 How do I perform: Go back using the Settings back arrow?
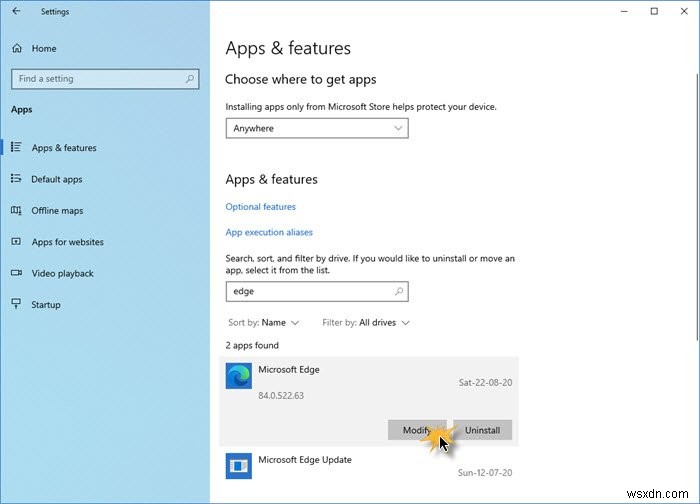coord(17,11)
